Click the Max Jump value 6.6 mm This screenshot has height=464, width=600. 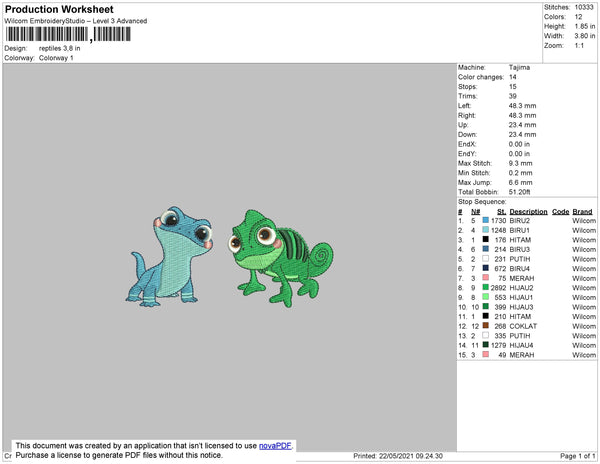click(520, 182)
